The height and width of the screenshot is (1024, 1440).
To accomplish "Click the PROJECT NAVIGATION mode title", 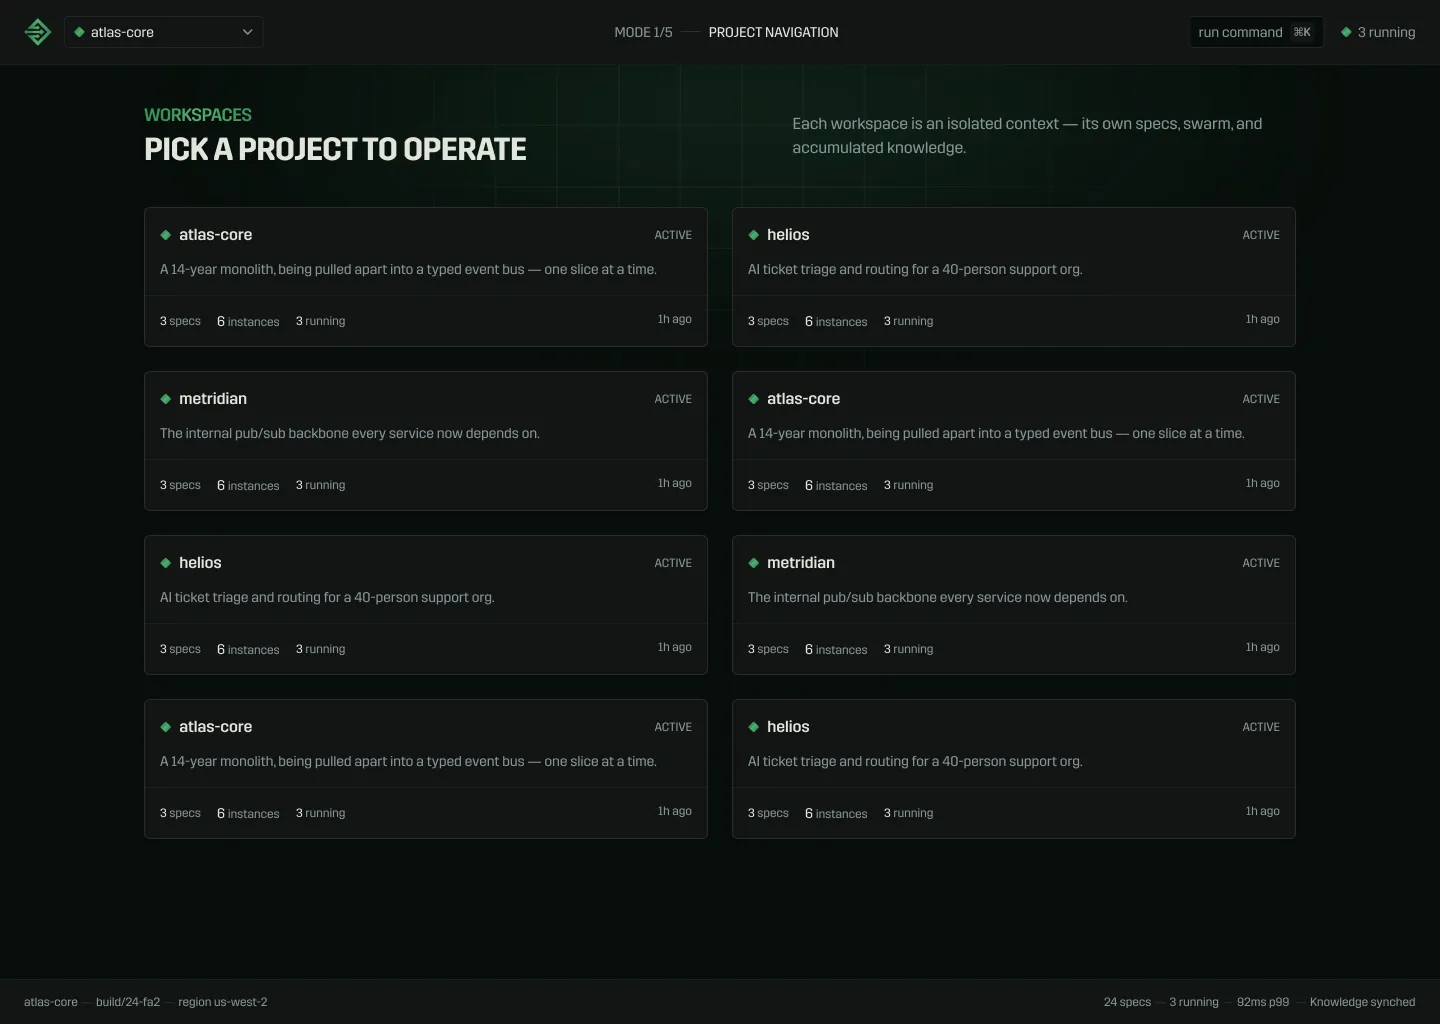I will tap(774, 32).
